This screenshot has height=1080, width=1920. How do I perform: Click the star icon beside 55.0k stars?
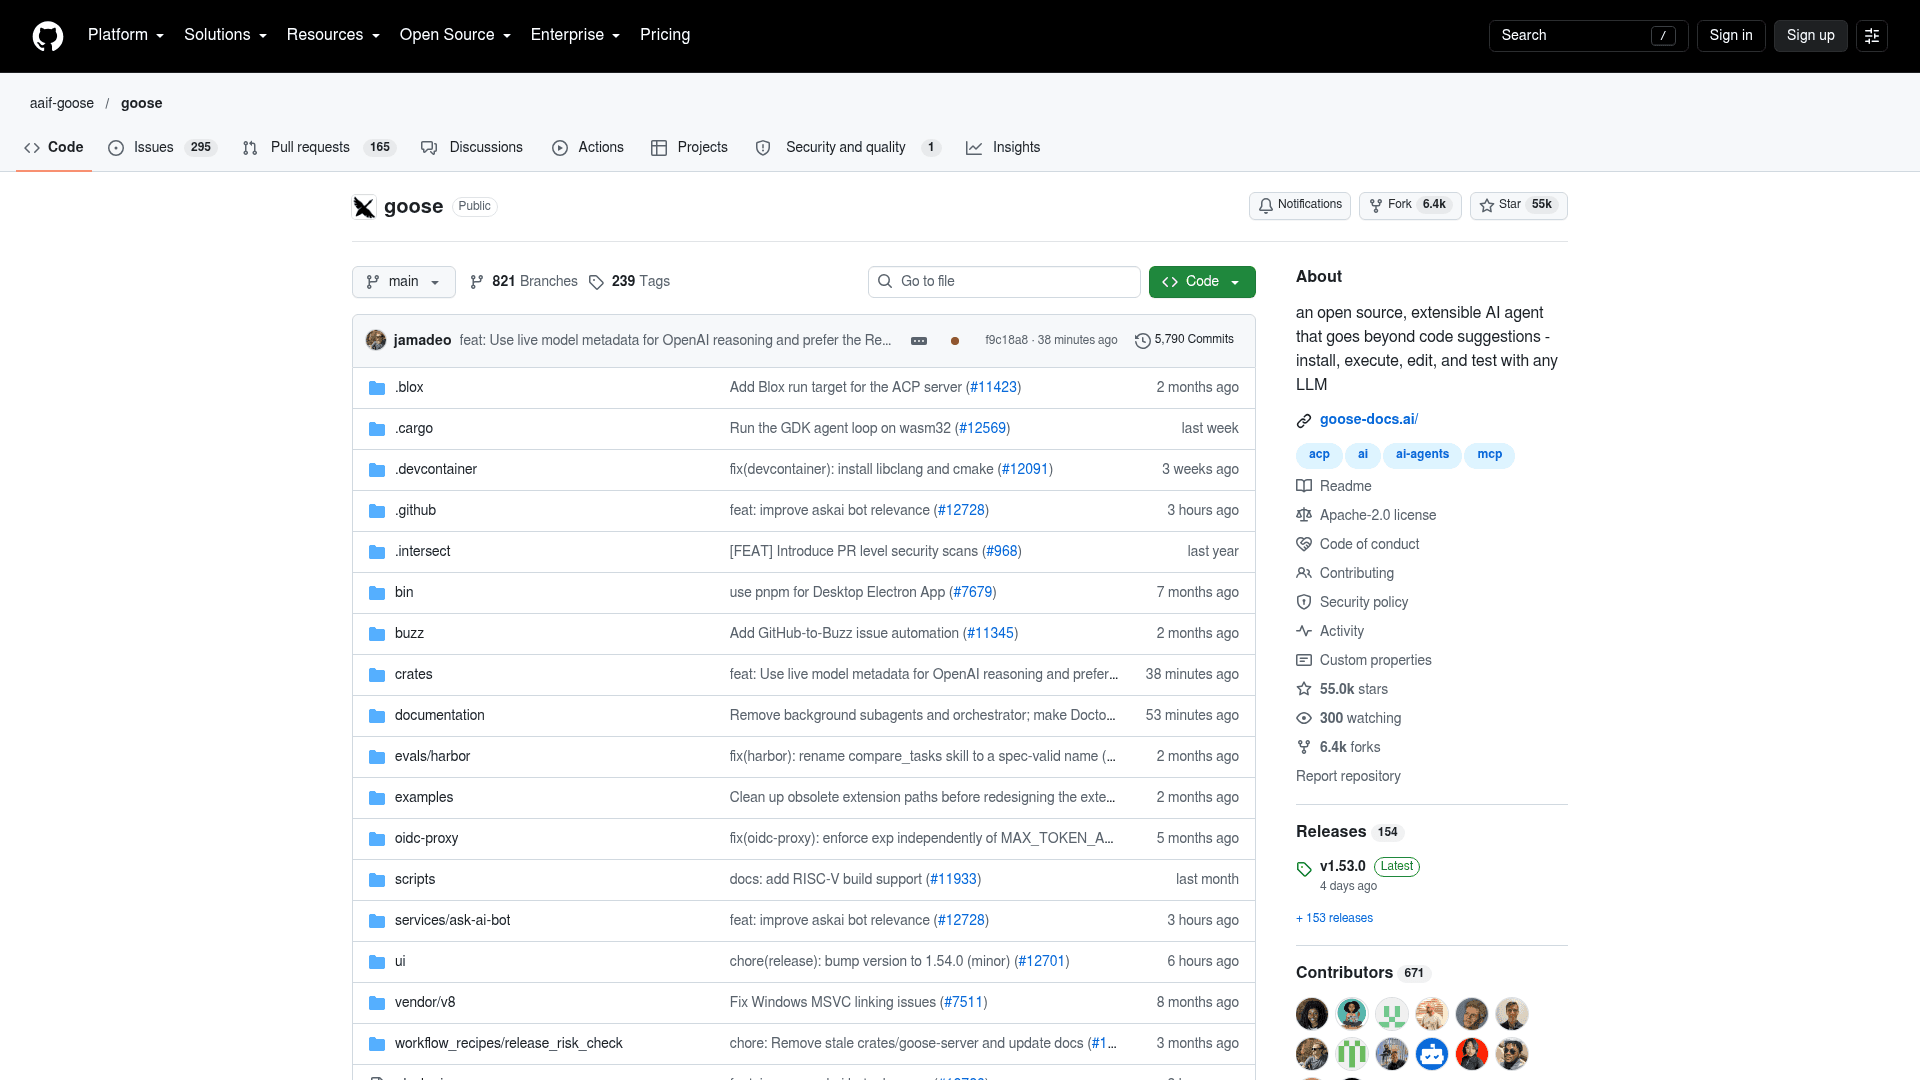pos(1304,689)
